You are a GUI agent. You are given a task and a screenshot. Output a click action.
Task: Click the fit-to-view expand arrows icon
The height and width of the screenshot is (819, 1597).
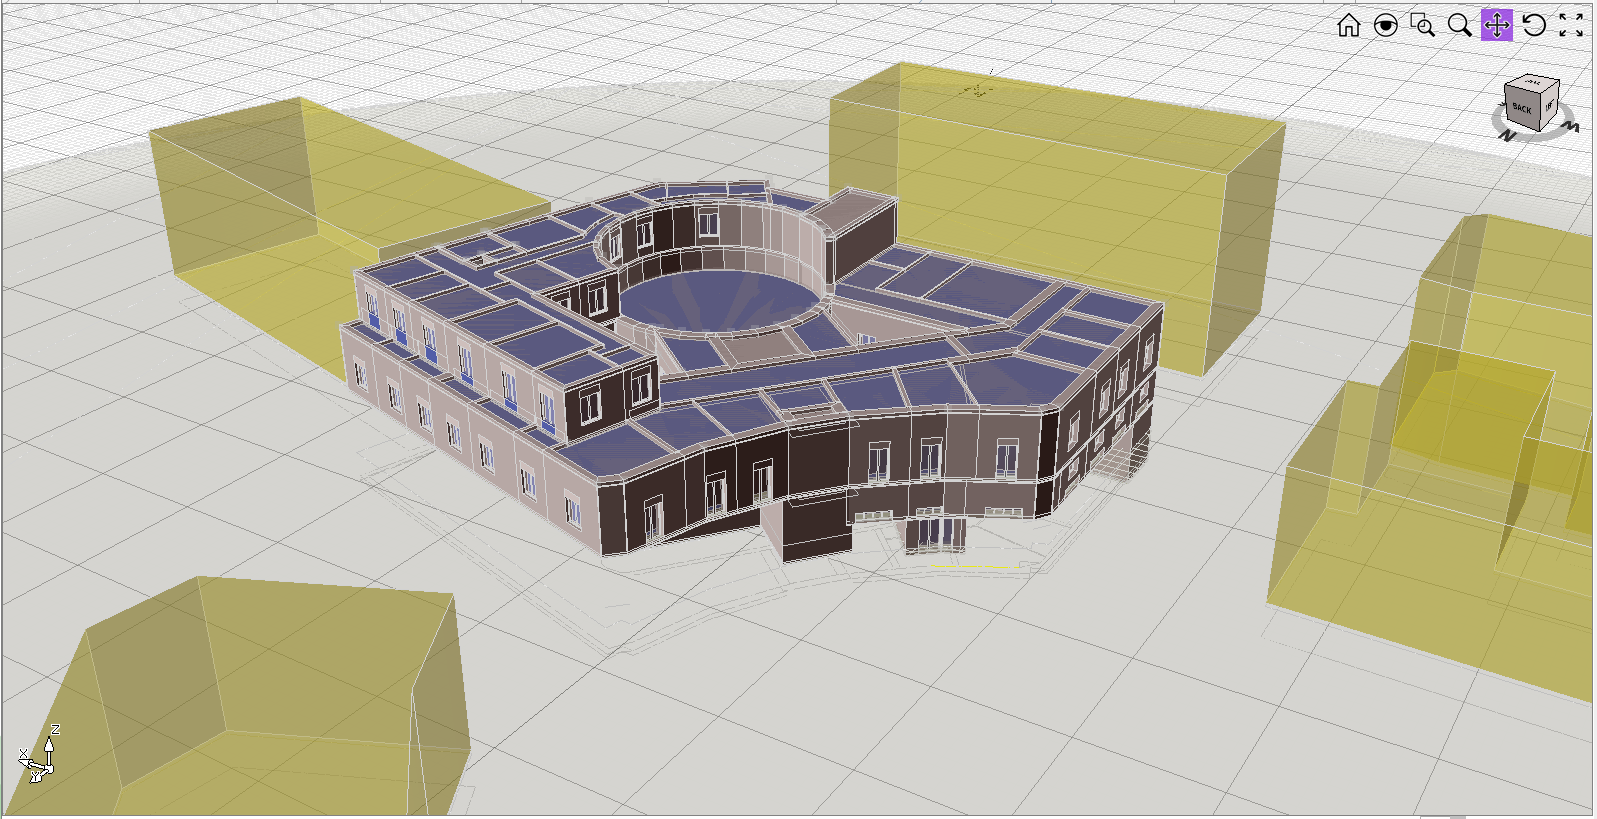pyautogui.click(x=1571, y=25)
